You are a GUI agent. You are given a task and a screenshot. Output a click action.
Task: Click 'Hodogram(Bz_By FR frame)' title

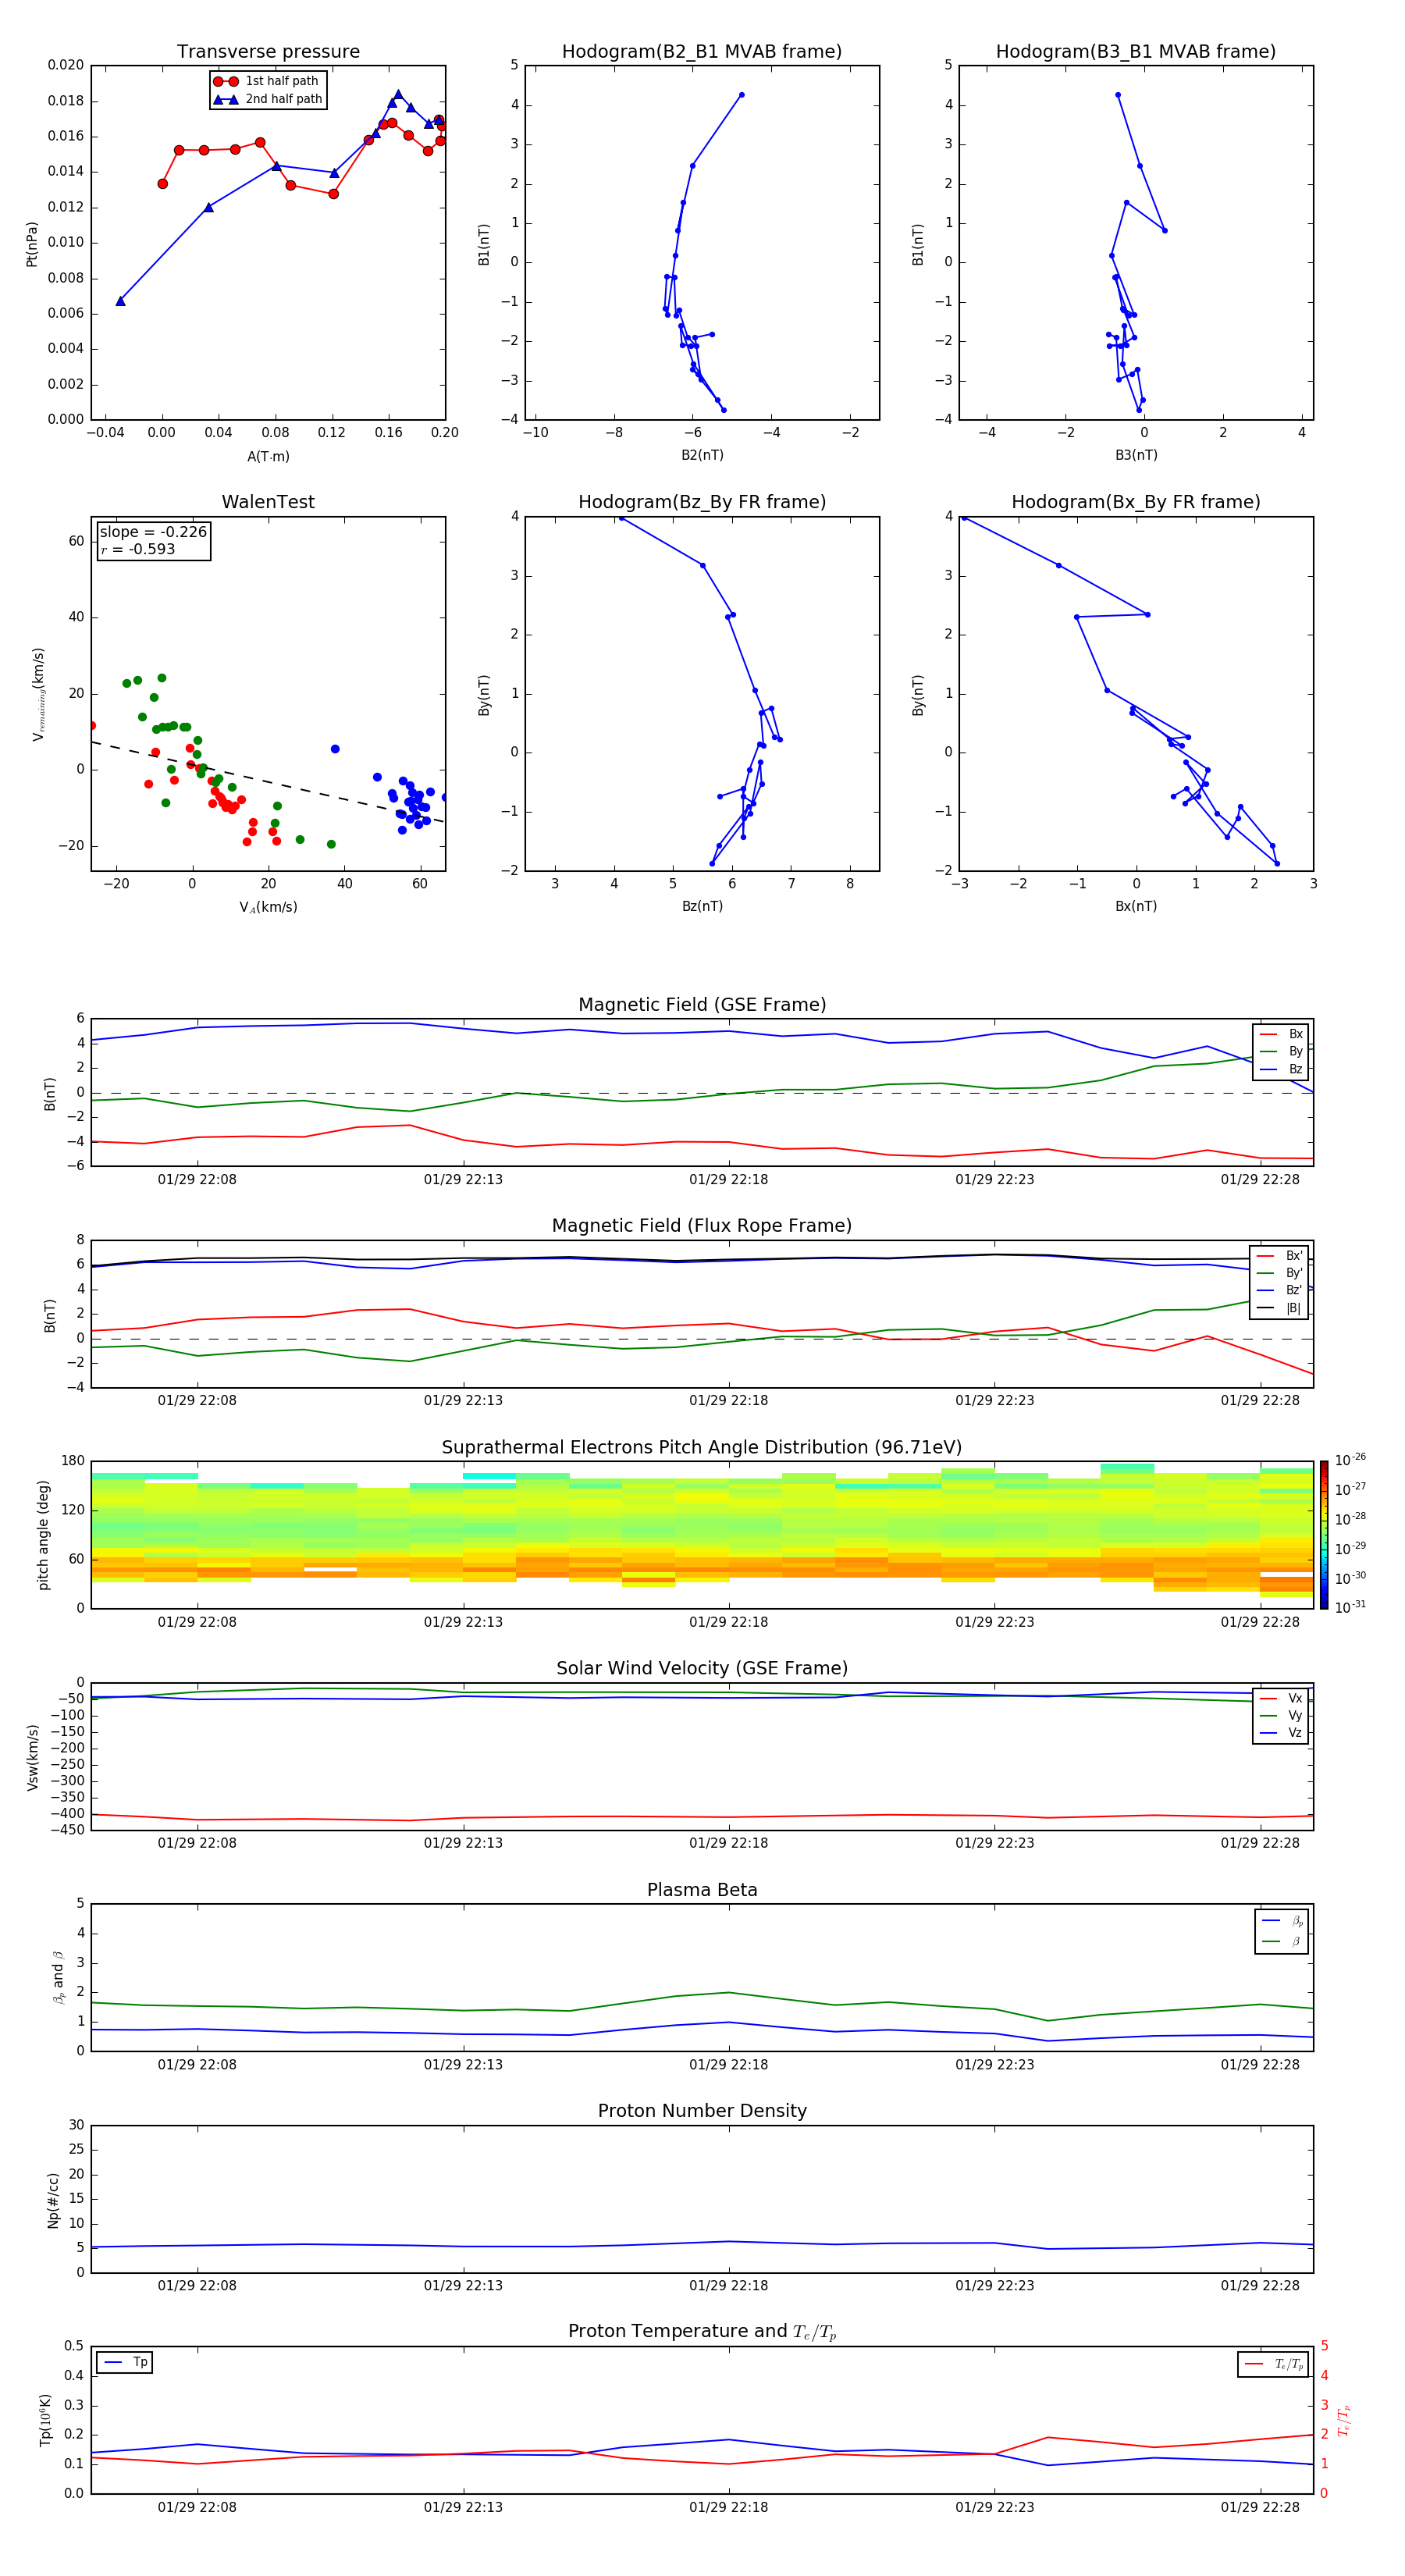click(702, 502)
